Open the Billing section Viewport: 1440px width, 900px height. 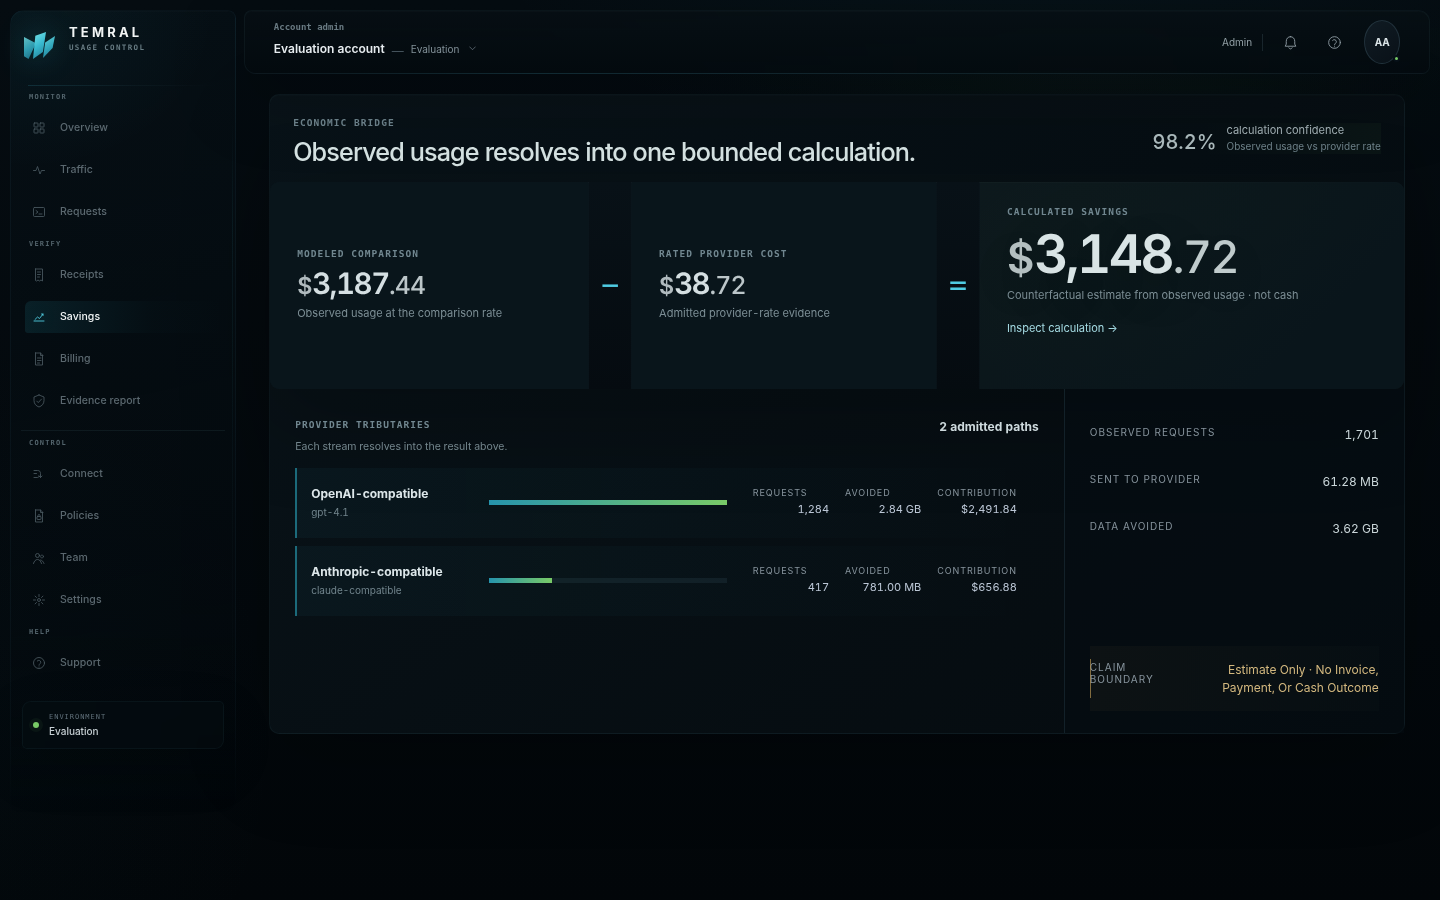click(x=124, y=359)
